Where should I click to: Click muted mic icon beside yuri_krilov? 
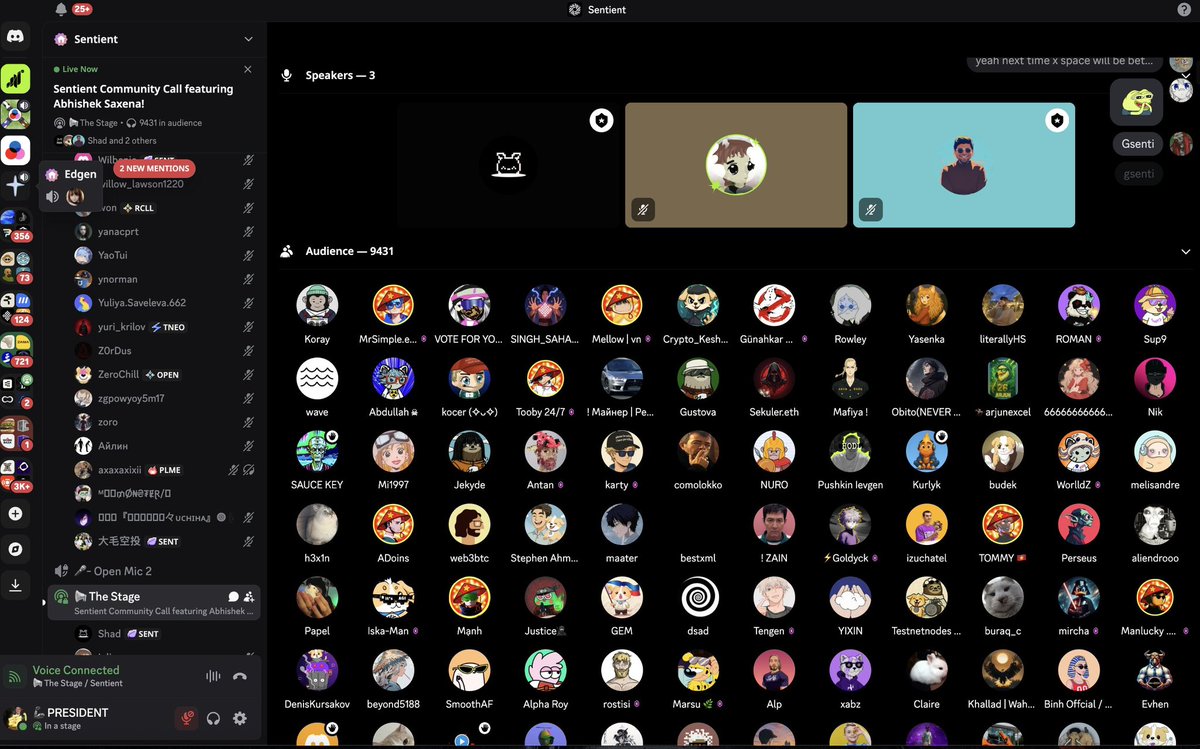[249, 327]
